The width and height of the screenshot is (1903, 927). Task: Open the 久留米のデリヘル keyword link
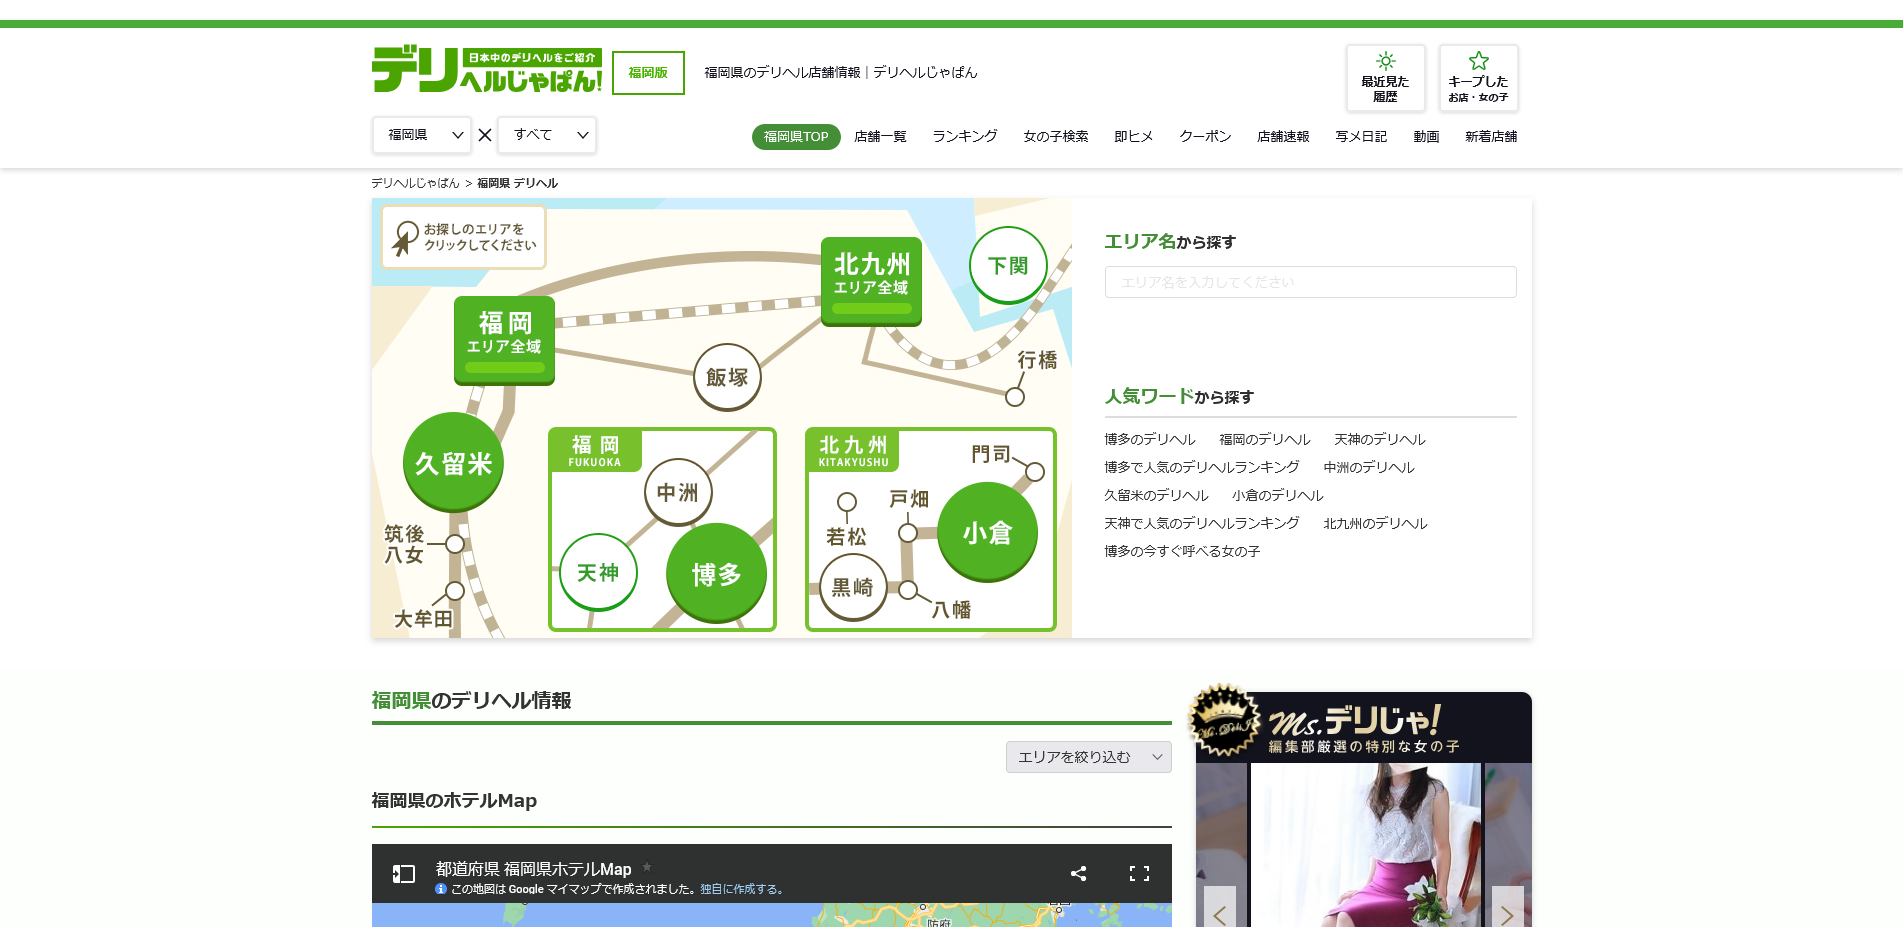(1156, 495)
